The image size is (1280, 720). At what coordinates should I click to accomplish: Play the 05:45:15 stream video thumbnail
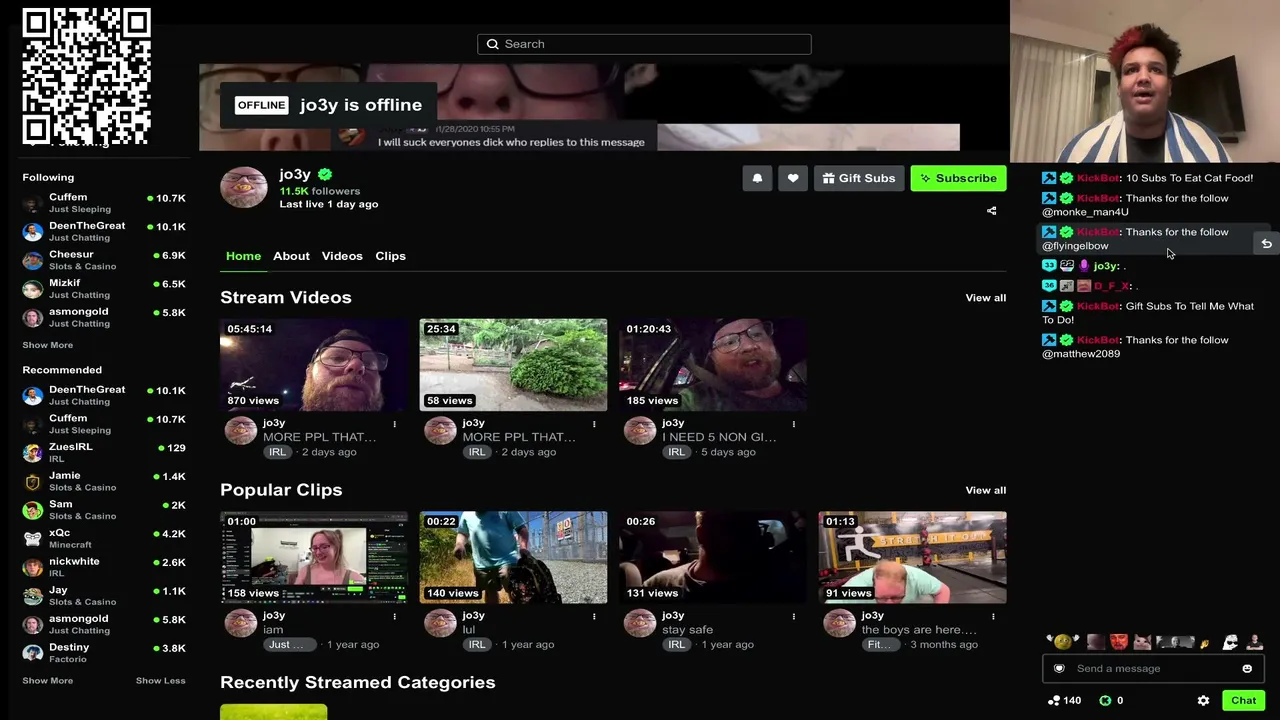(x=314, y=365)
